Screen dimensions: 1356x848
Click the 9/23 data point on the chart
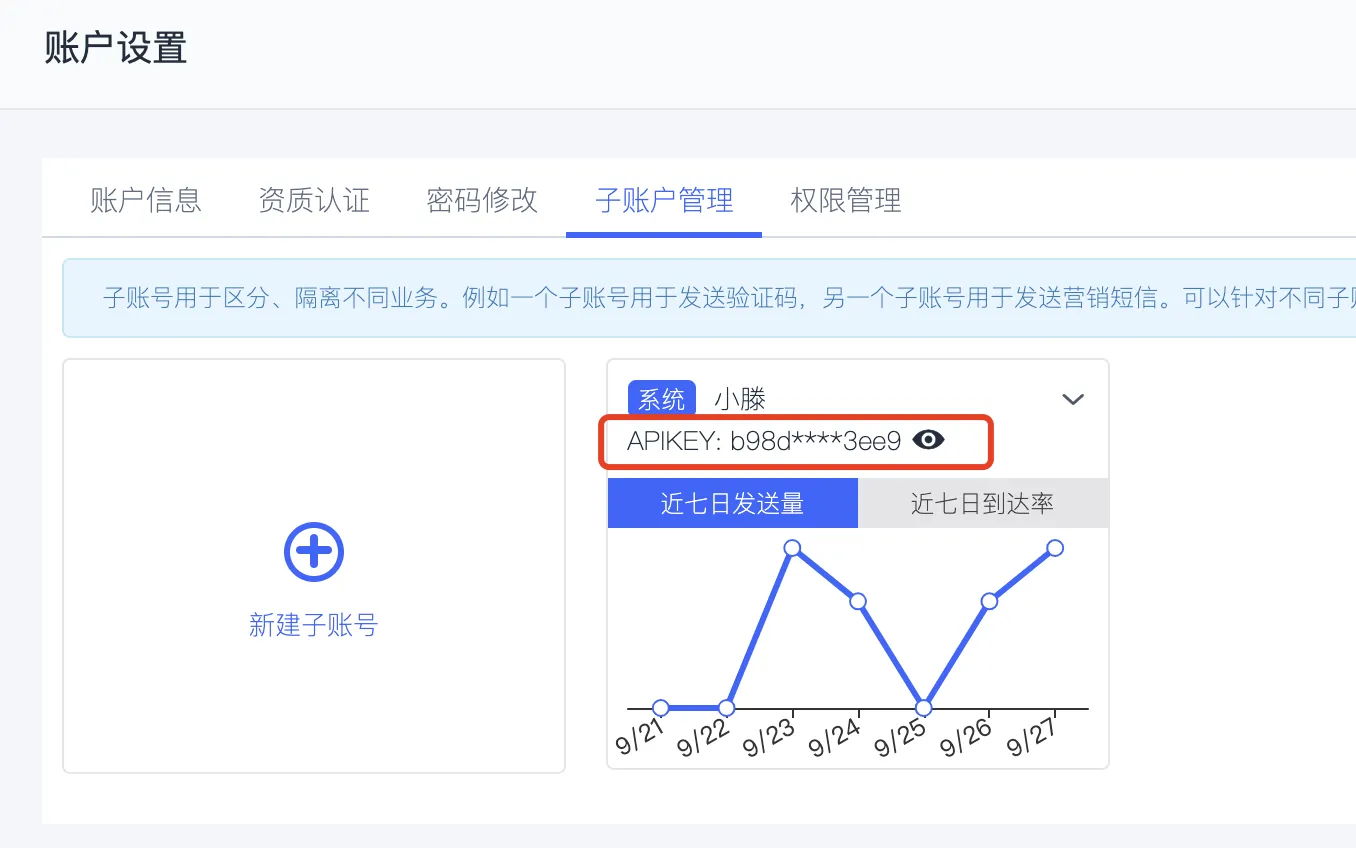[x=792, y=548]
